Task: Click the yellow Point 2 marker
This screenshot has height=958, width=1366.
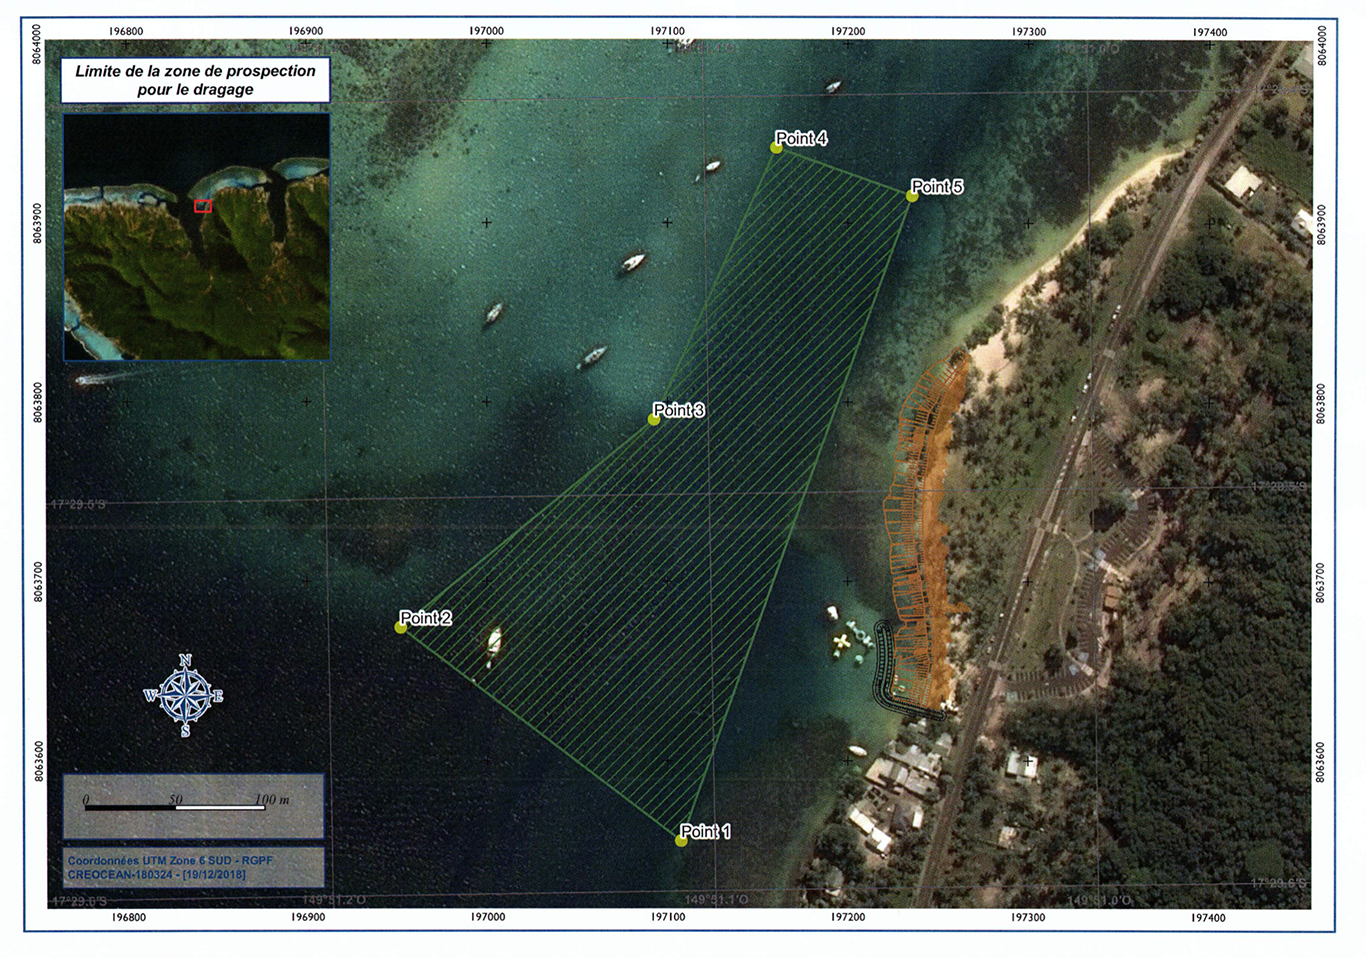Action: (x=401, y=627)
